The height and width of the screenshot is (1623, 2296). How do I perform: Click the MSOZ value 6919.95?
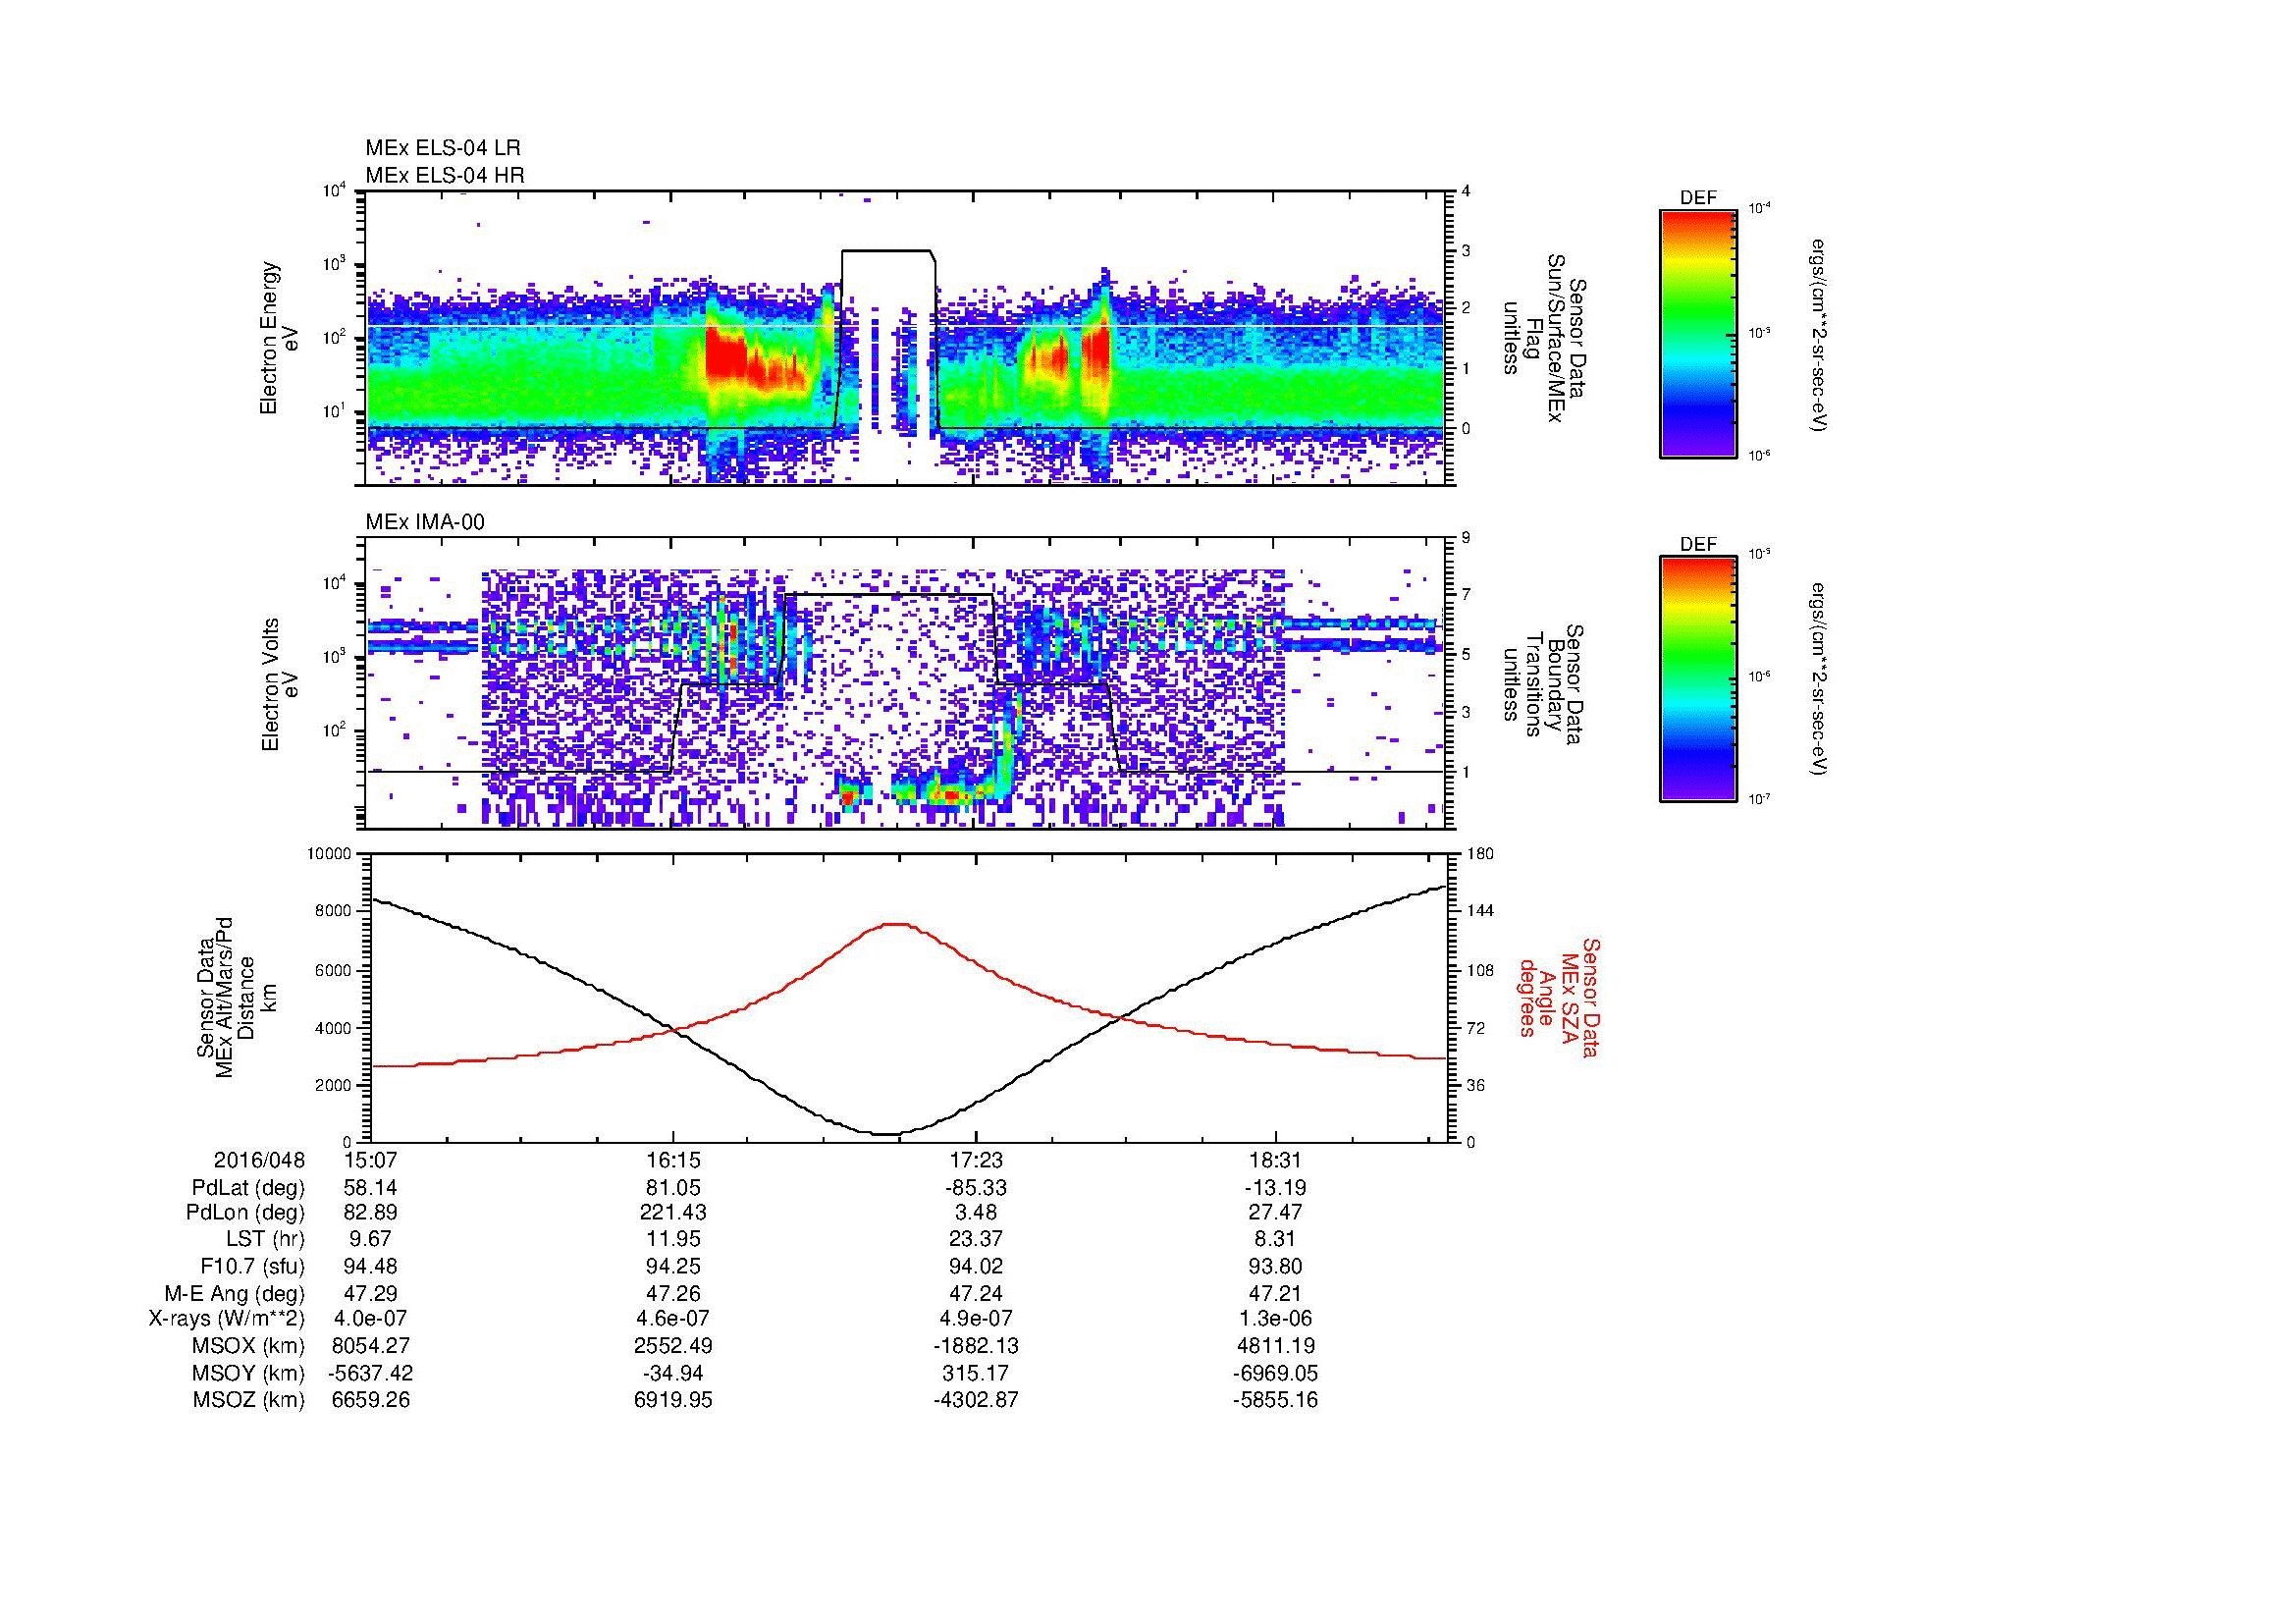673,1400
